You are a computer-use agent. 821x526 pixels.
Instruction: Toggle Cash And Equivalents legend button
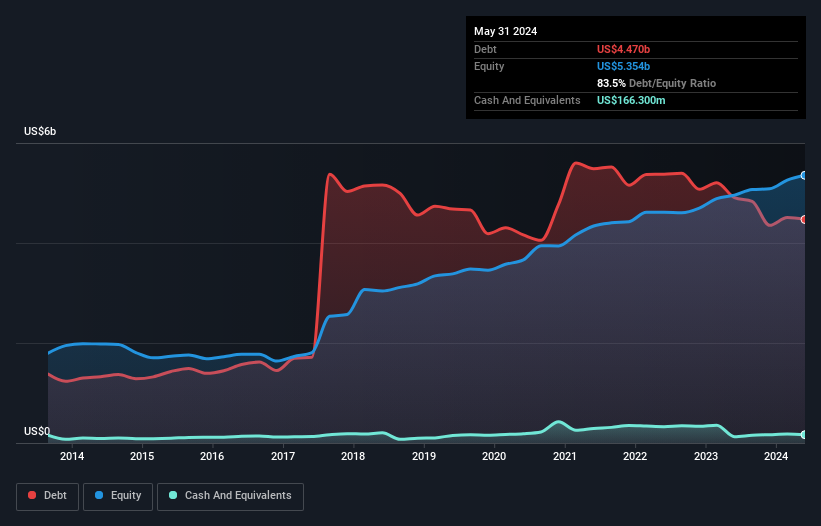click(230, 496)
